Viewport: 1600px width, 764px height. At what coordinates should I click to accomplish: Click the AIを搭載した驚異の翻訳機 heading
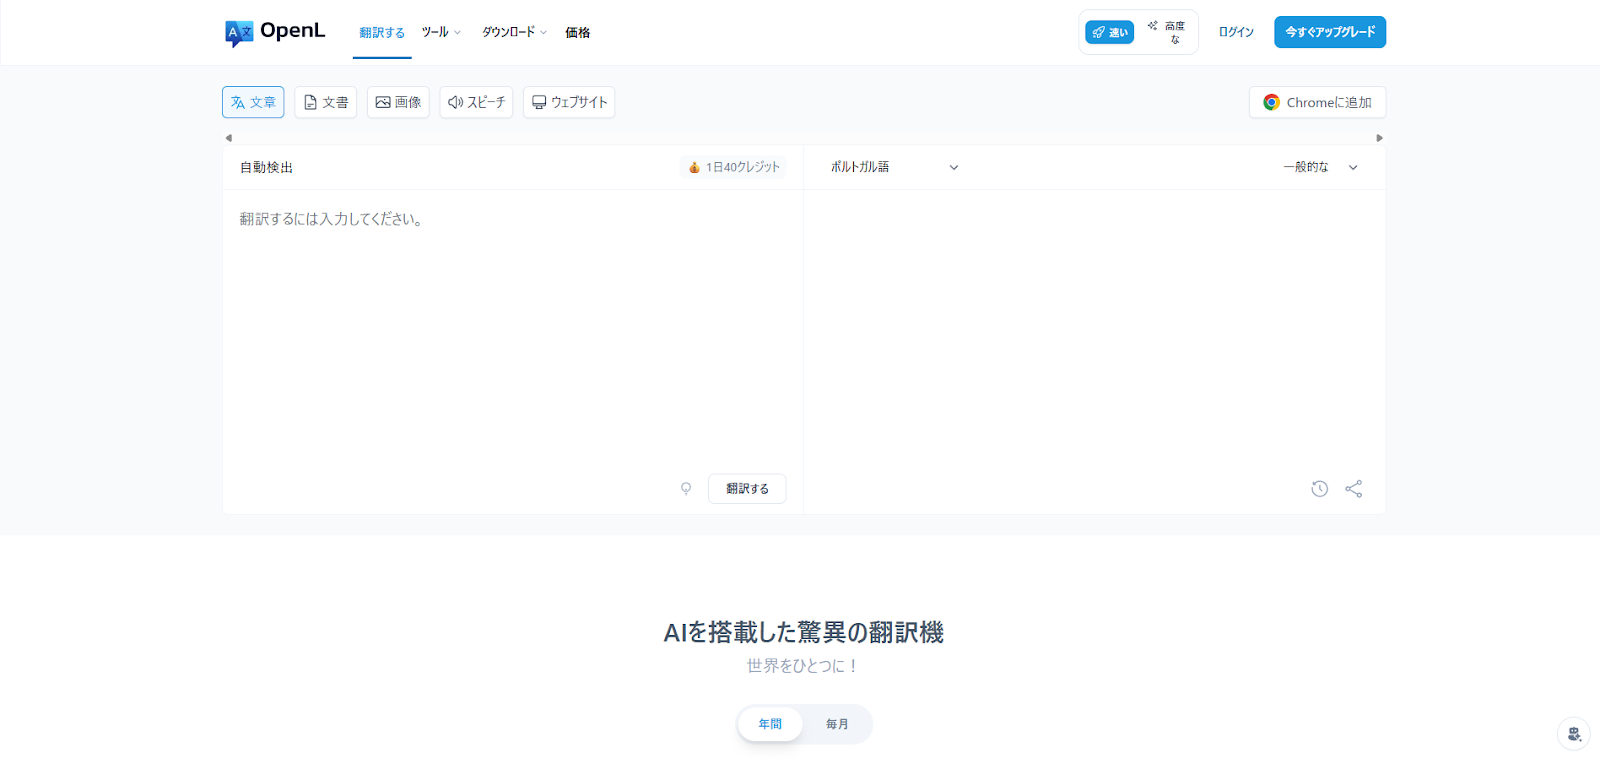click(x=804, y=632)
